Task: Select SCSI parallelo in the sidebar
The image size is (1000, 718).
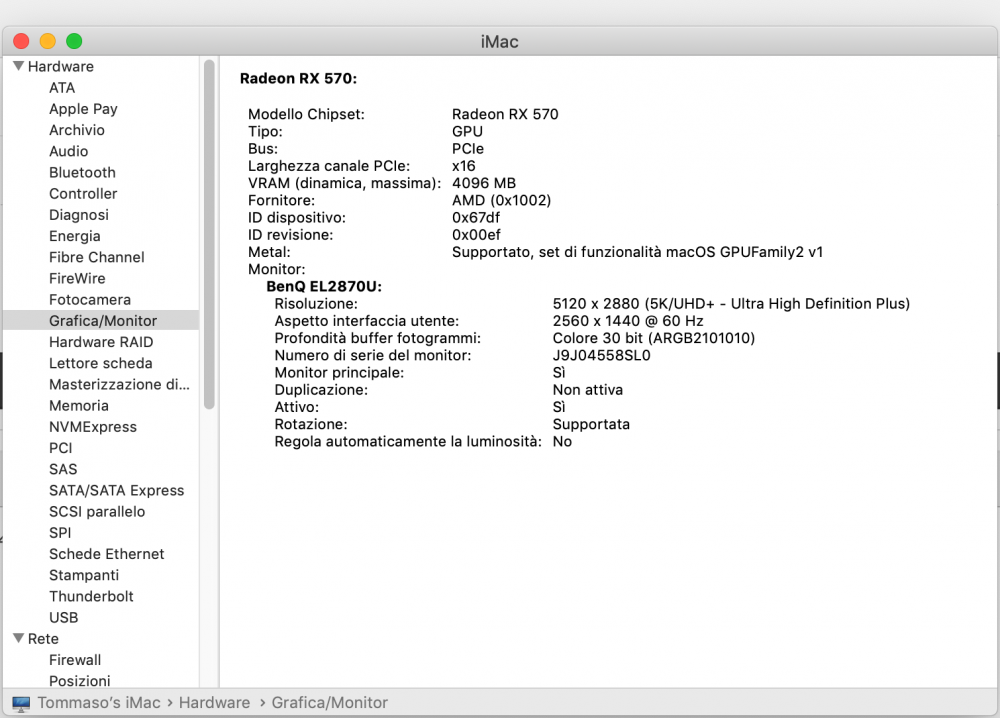Action: 97,511
